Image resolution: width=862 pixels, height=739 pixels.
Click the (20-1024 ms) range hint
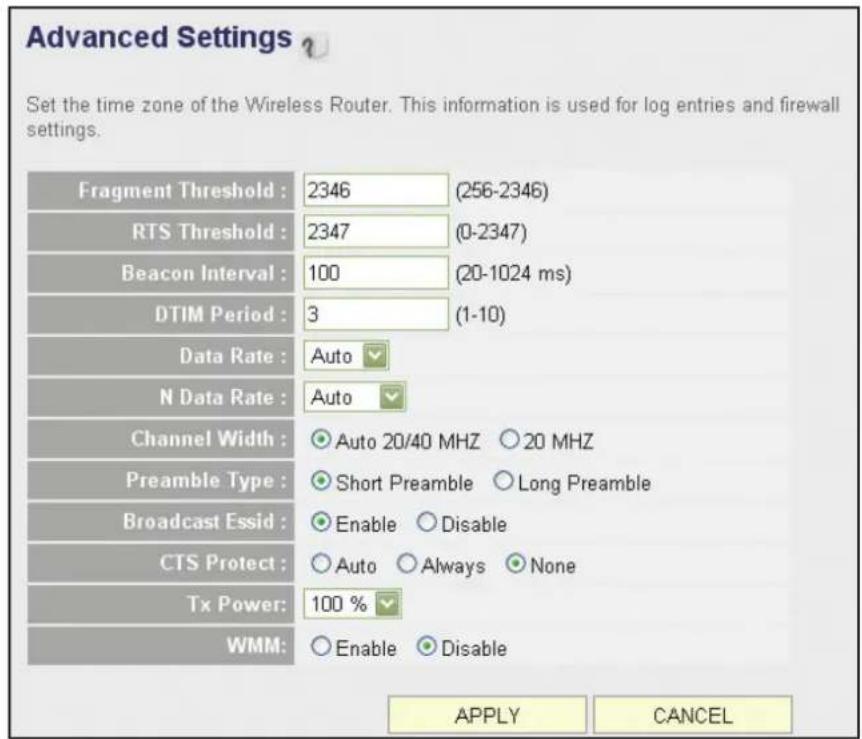tap(513, 273)
